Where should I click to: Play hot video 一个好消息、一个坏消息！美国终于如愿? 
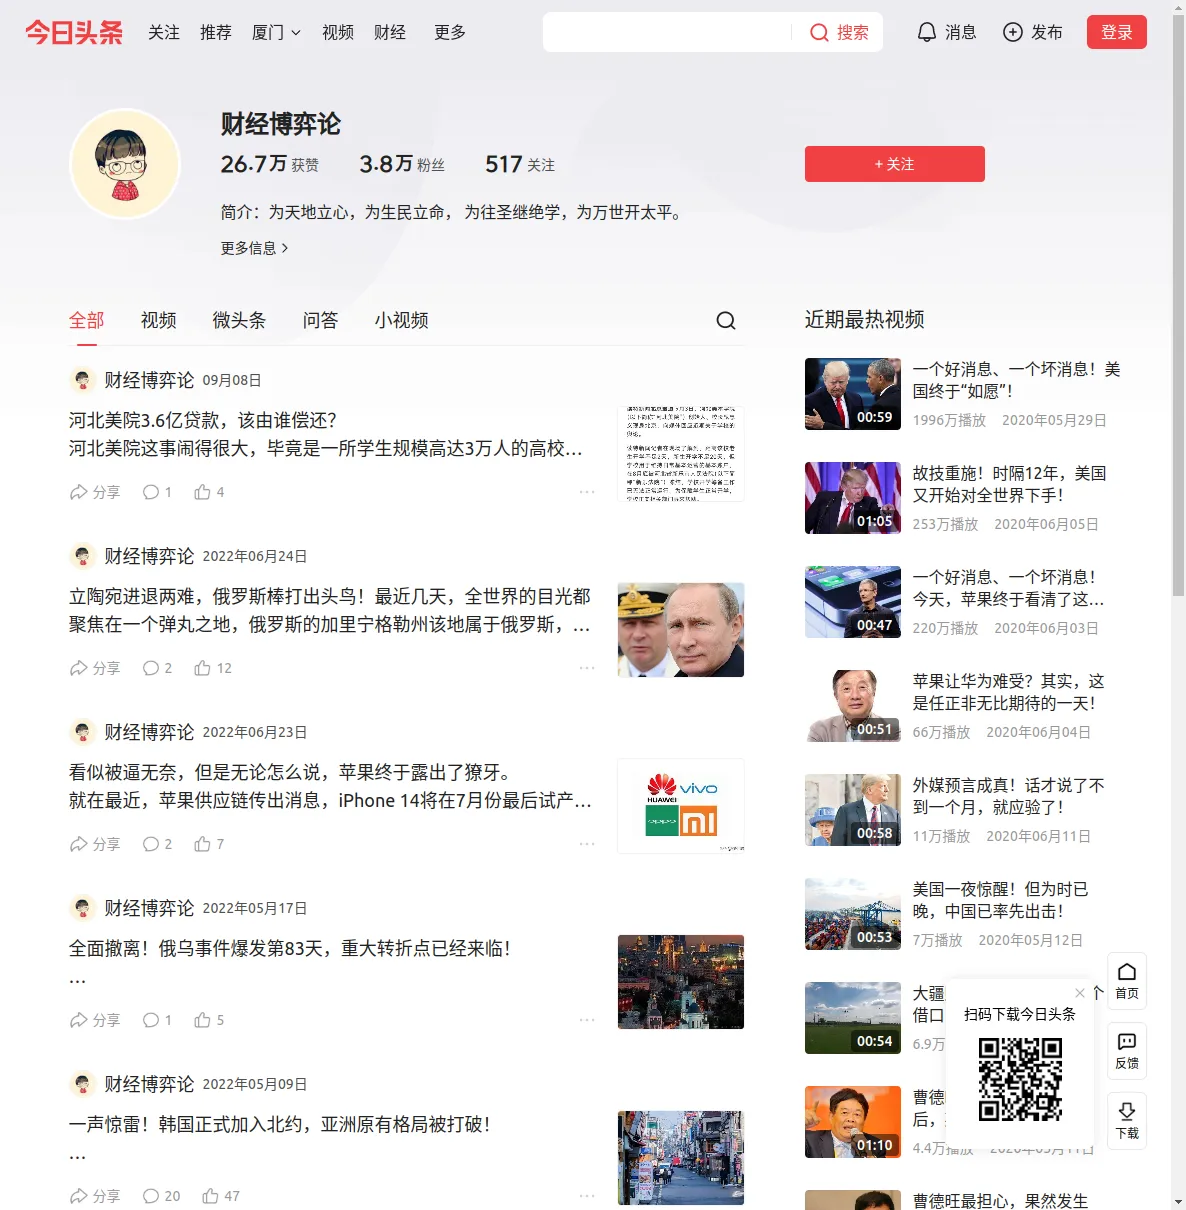853,394
